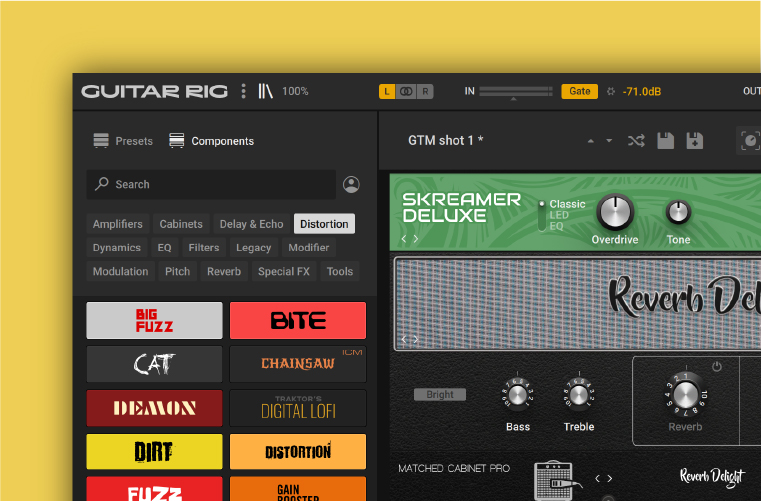Viewport: 761px width, 501px height.
Task: Choose the Bite component
Action: coord(298,320)
